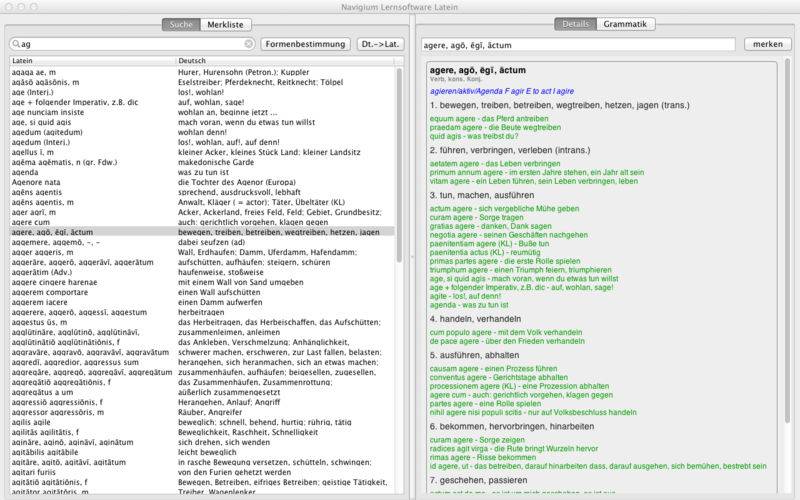The width and height of the screenshot is (800, 500).
Task: Select the row 'agāsō agāsōnis, m'
Action: coord(202,82)
